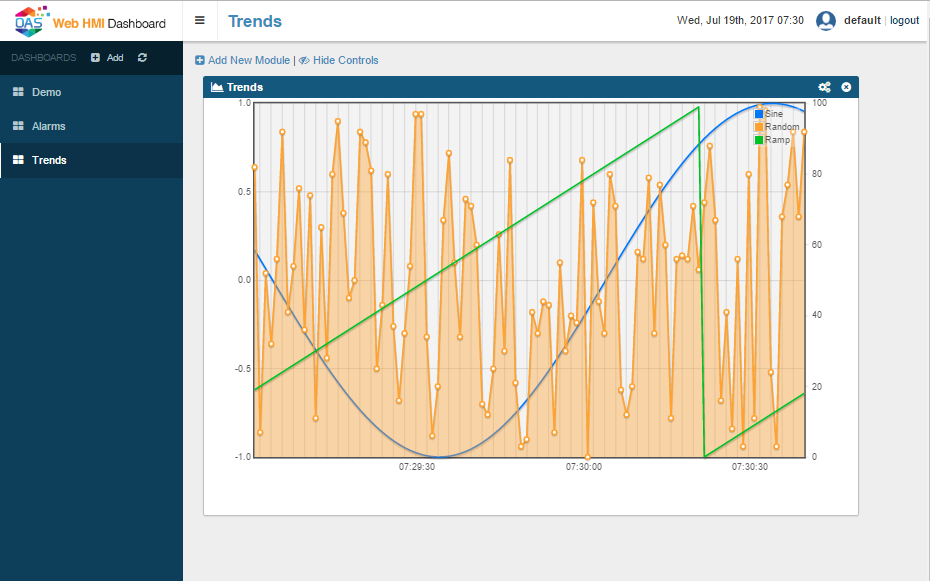This screenshot has width=930, height=581.
Task: Log out via the logout link
Action: pos(904,20)
